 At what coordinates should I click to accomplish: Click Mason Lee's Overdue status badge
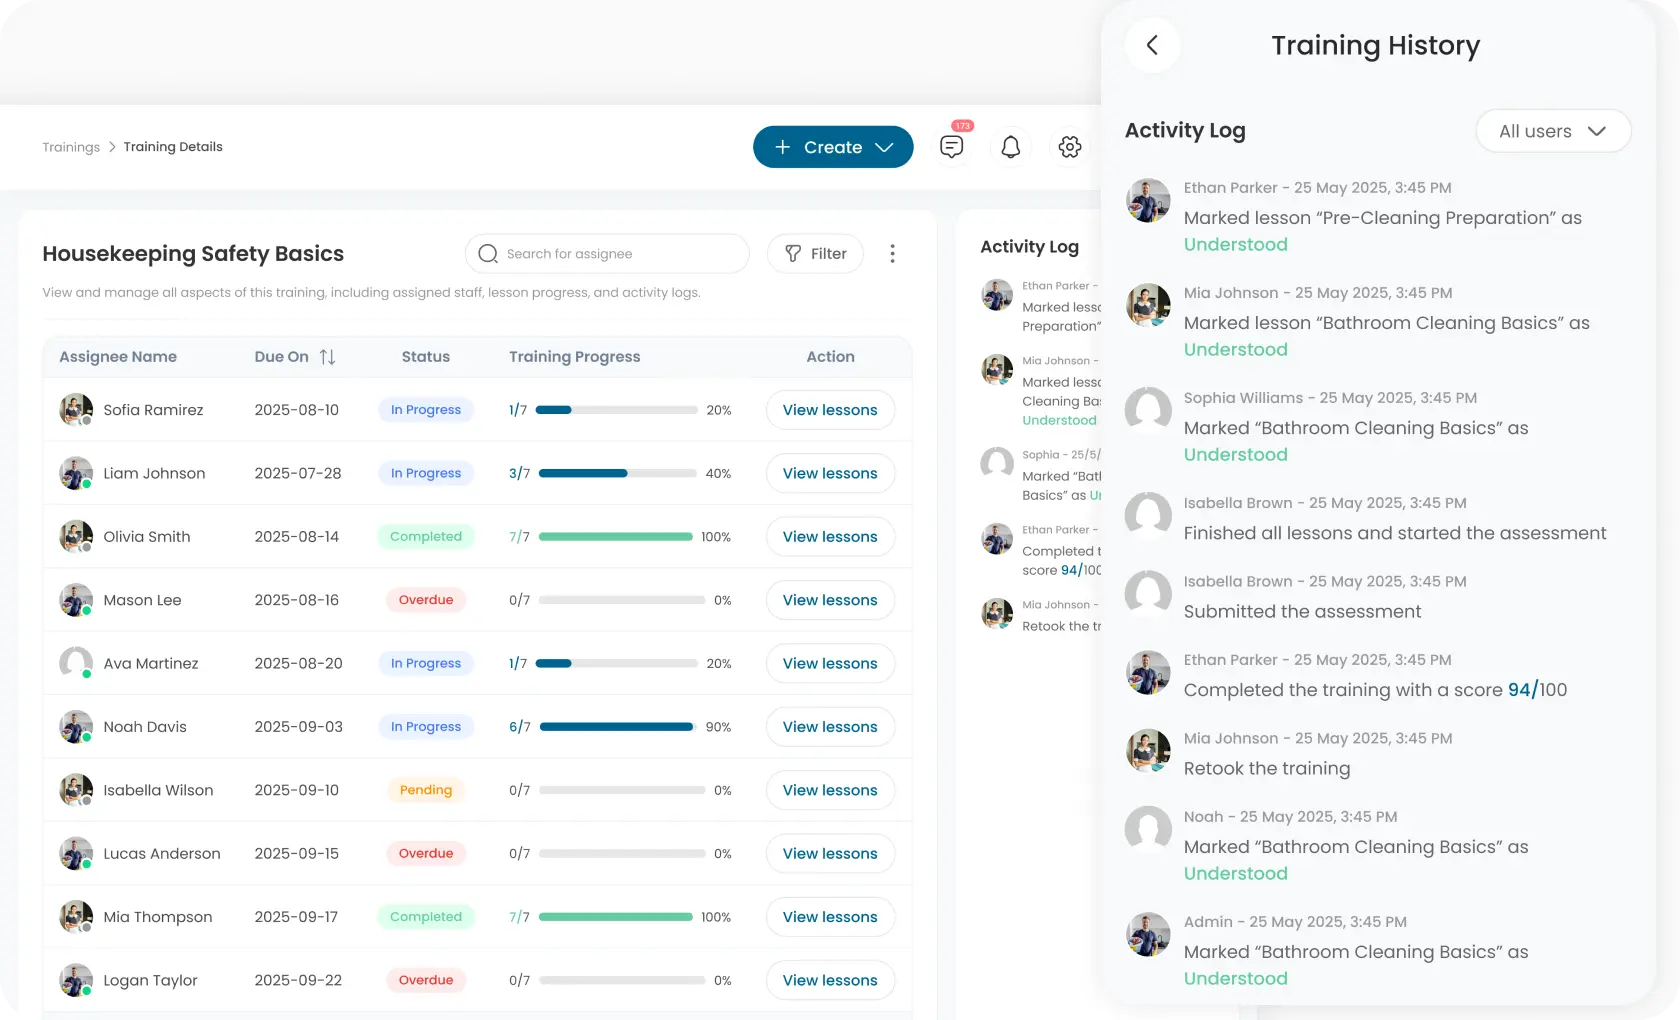pos(426,600)
